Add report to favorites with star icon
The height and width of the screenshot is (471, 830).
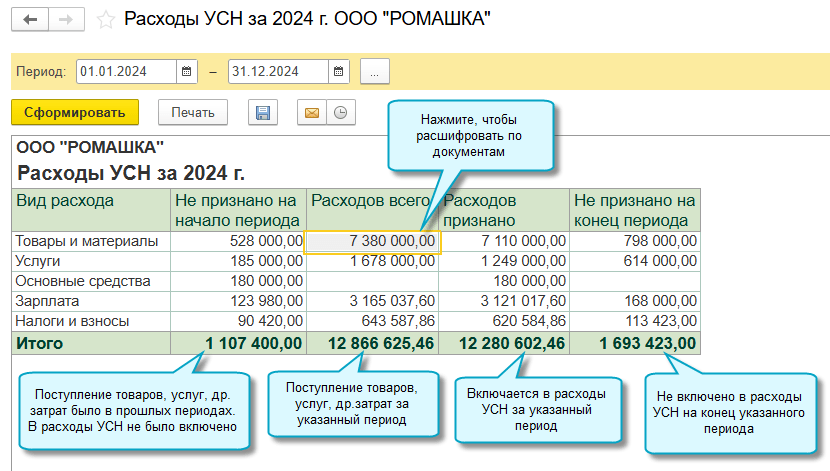pyautogui.click(x=106, y=19)
